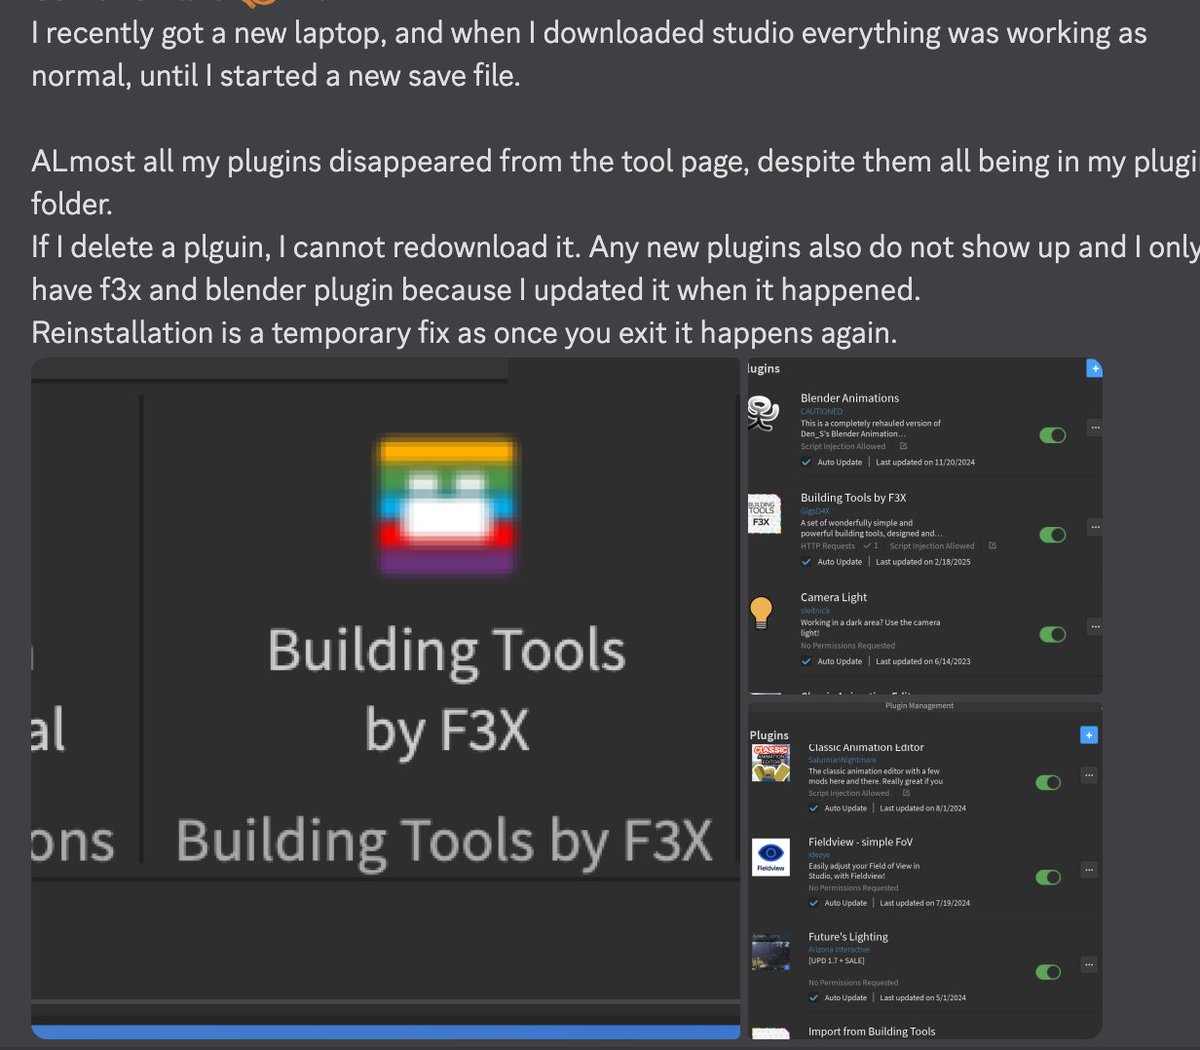Open the more-options menu for Camera Light
1200x1050 pixels.
(x=1095, y=627)
